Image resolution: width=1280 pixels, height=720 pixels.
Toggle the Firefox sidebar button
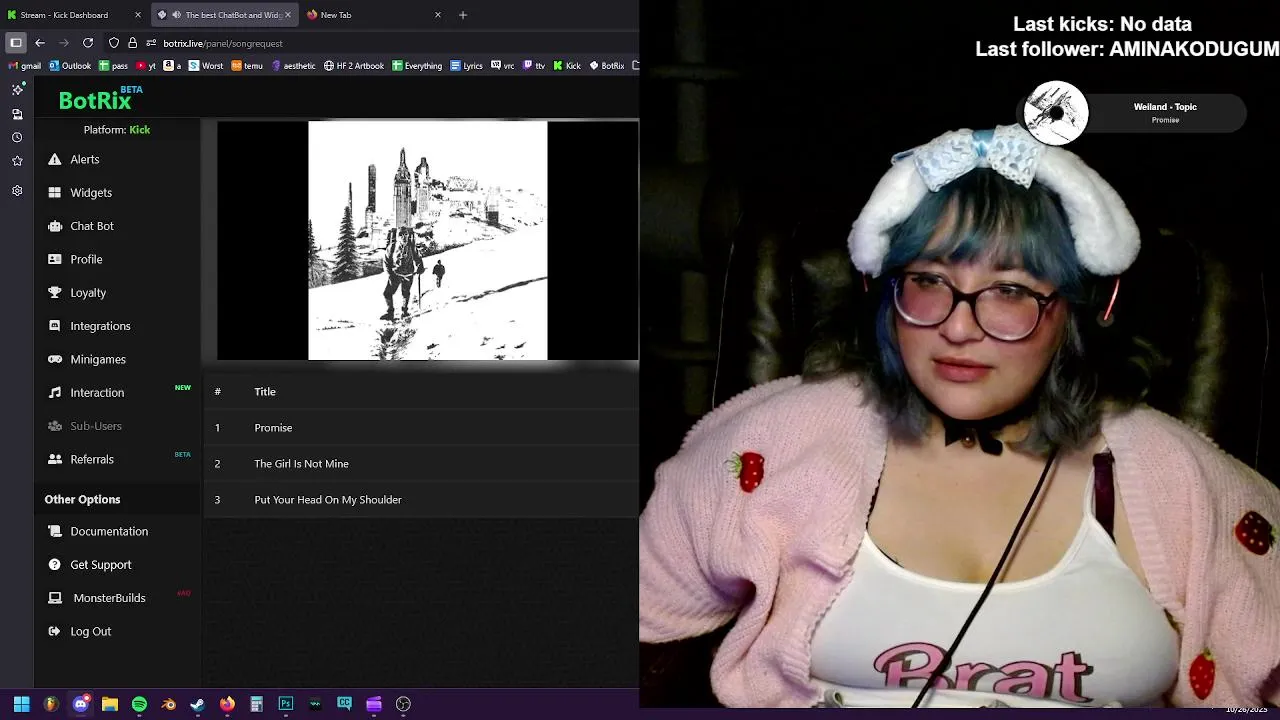[16, 43]
